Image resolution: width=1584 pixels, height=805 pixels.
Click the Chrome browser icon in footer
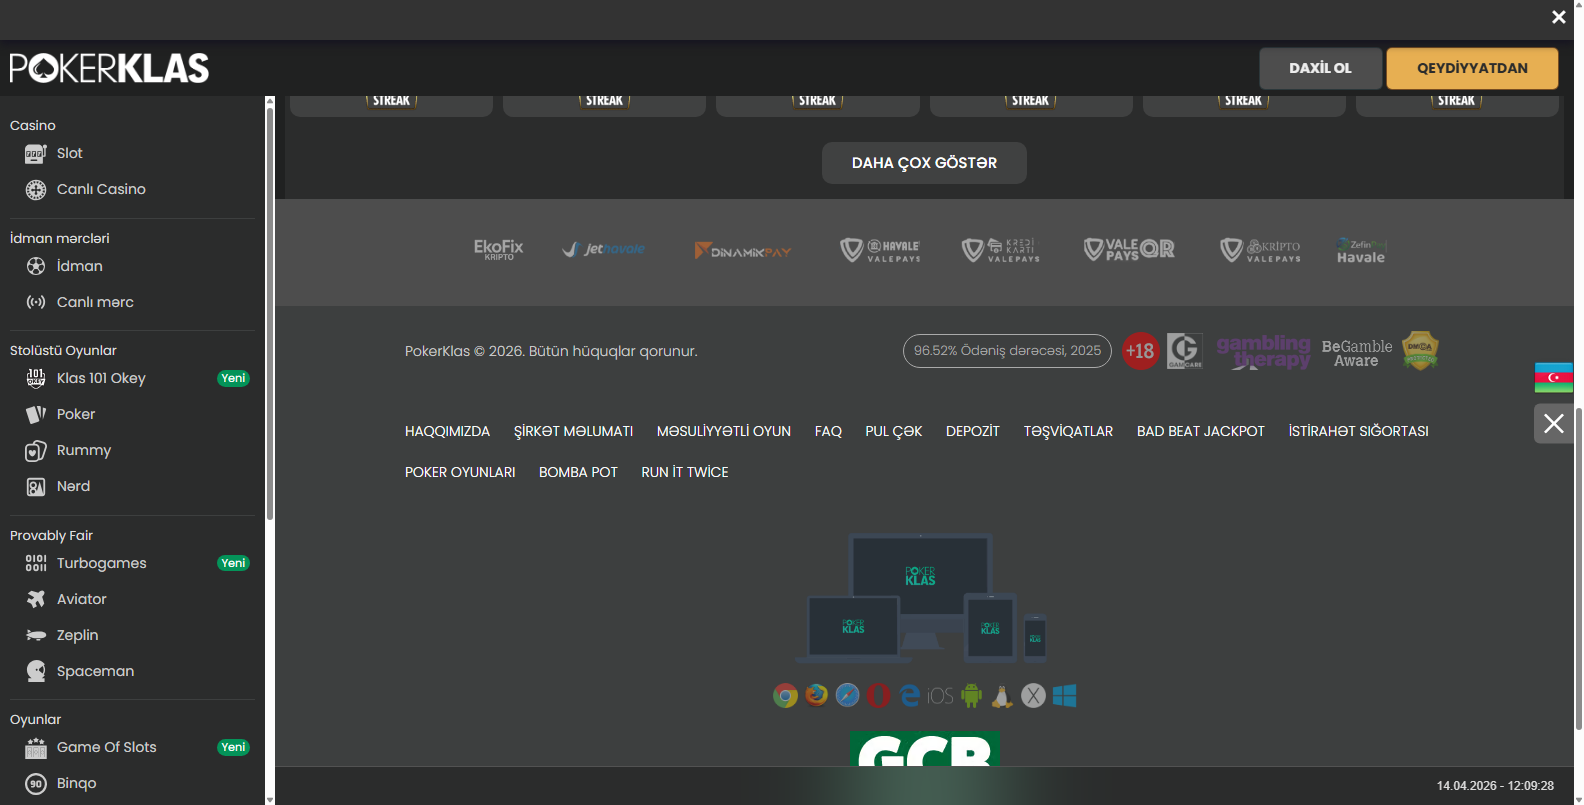pyautogui.click(x=785, y=695)
